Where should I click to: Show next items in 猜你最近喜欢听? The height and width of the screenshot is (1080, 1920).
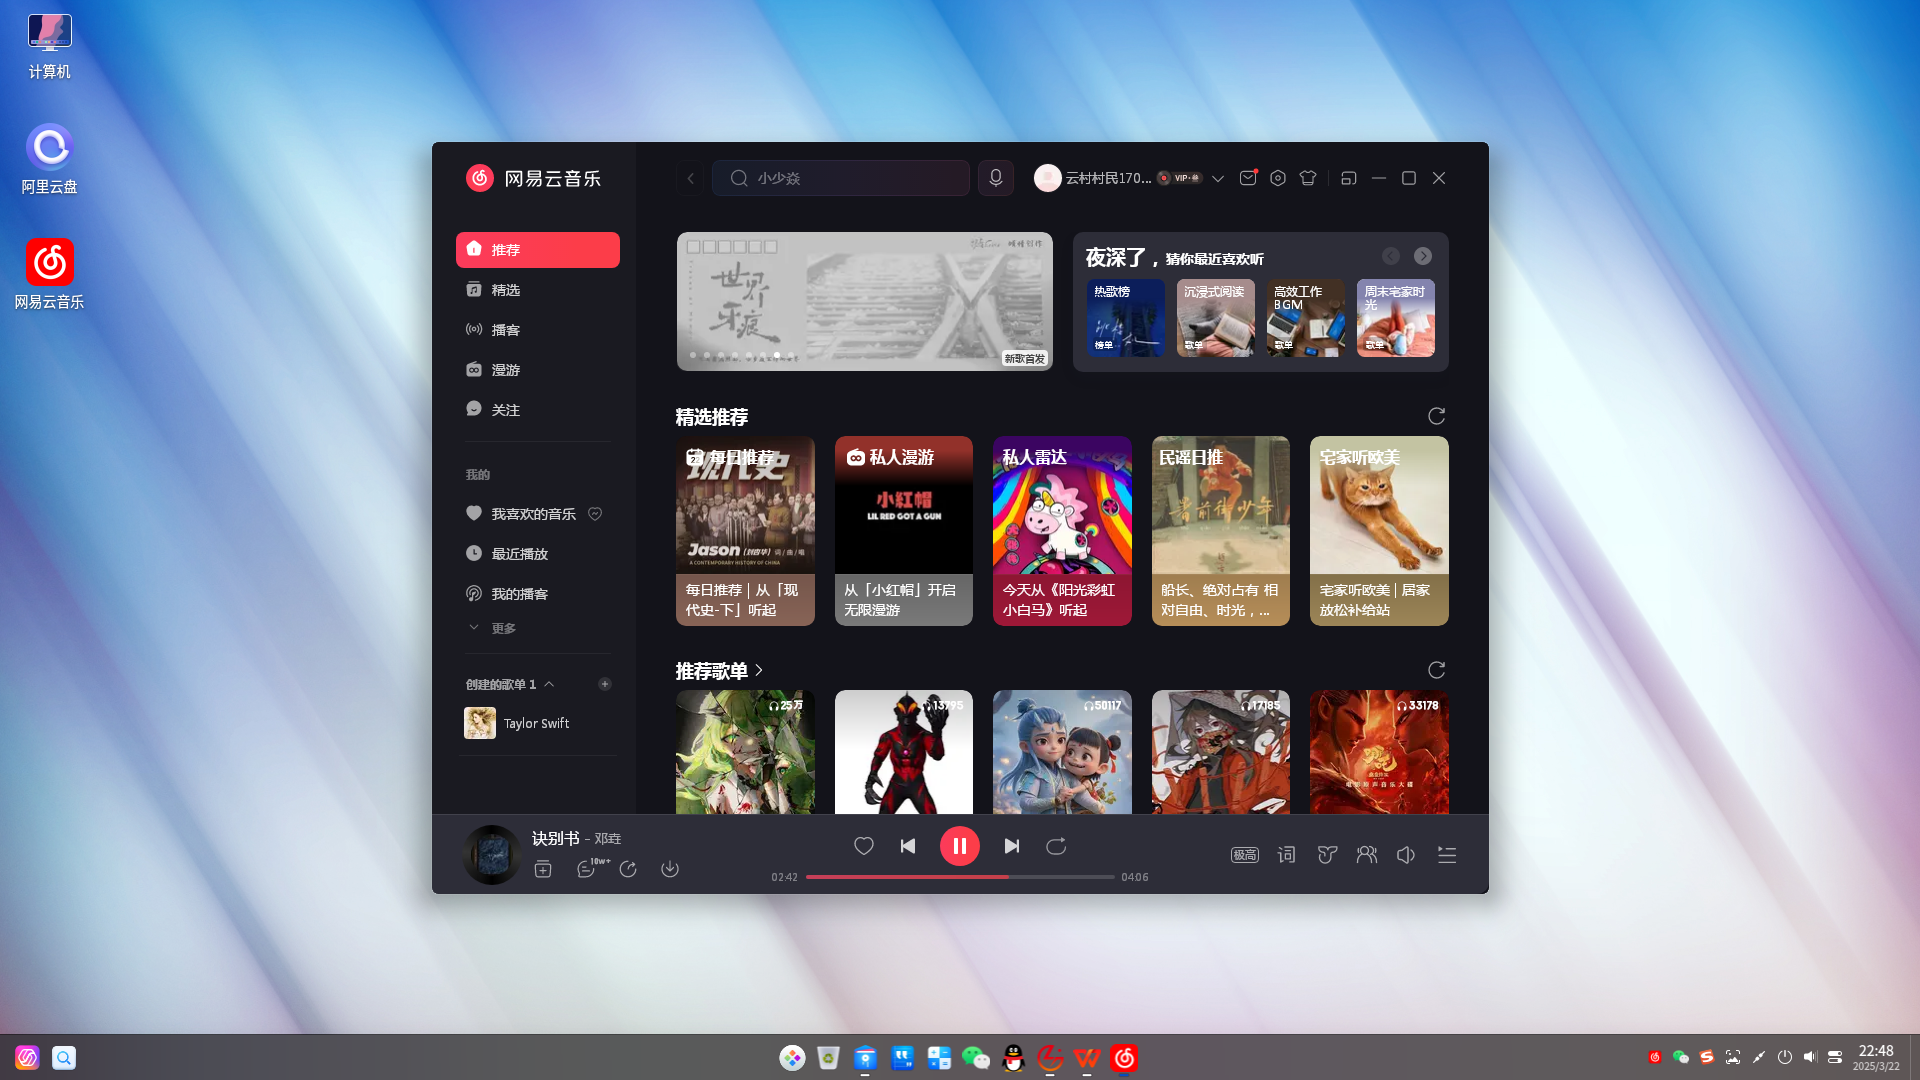(1423, 256)
